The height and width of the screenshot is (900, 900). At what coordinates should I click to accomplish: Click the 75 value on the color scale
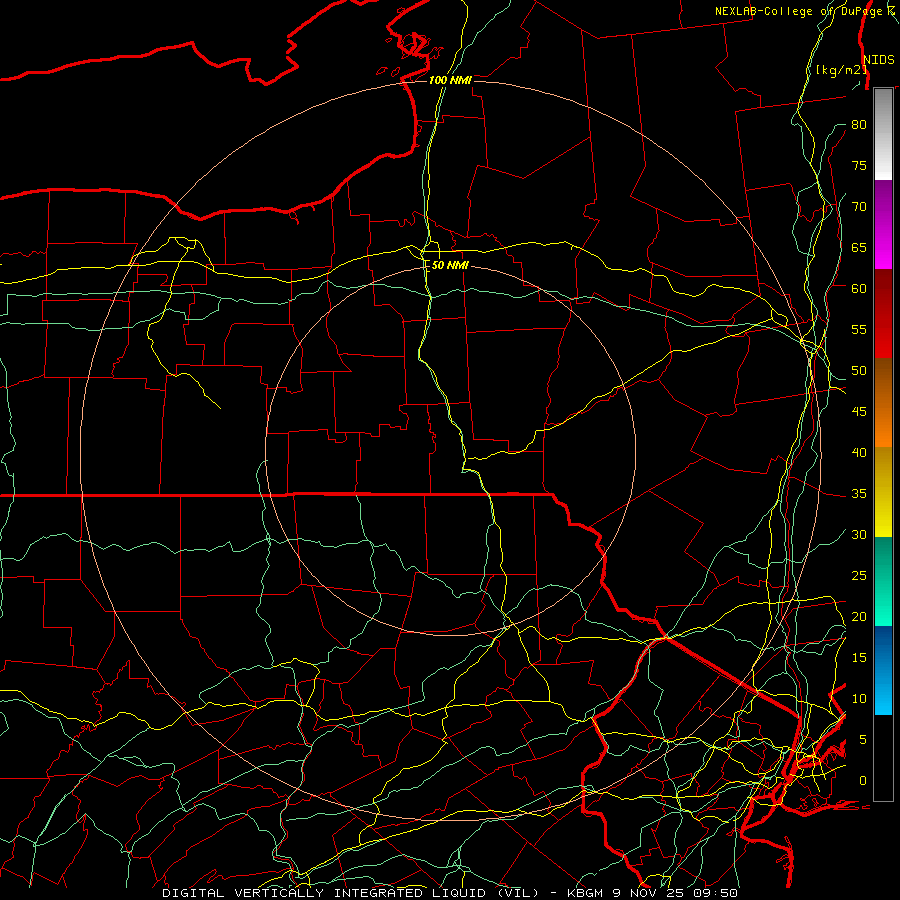(859, 166)
